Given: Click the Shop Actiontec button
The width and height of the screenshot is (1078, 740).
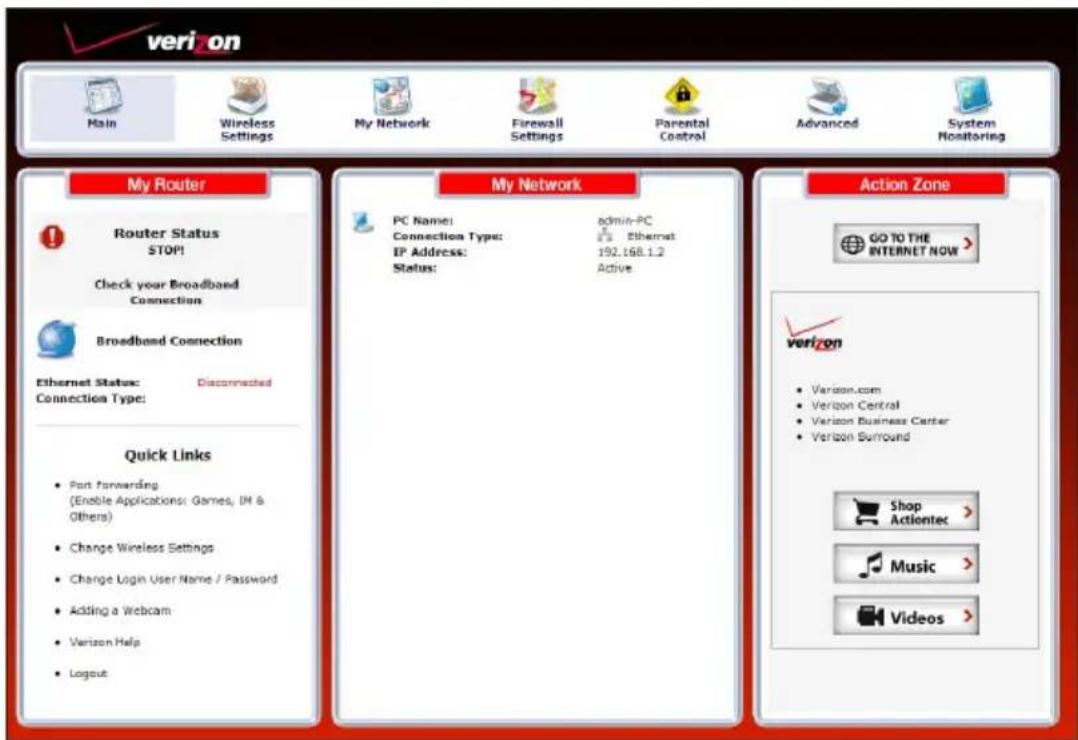Looking at the screenshot, I should [x=906, y=512].
